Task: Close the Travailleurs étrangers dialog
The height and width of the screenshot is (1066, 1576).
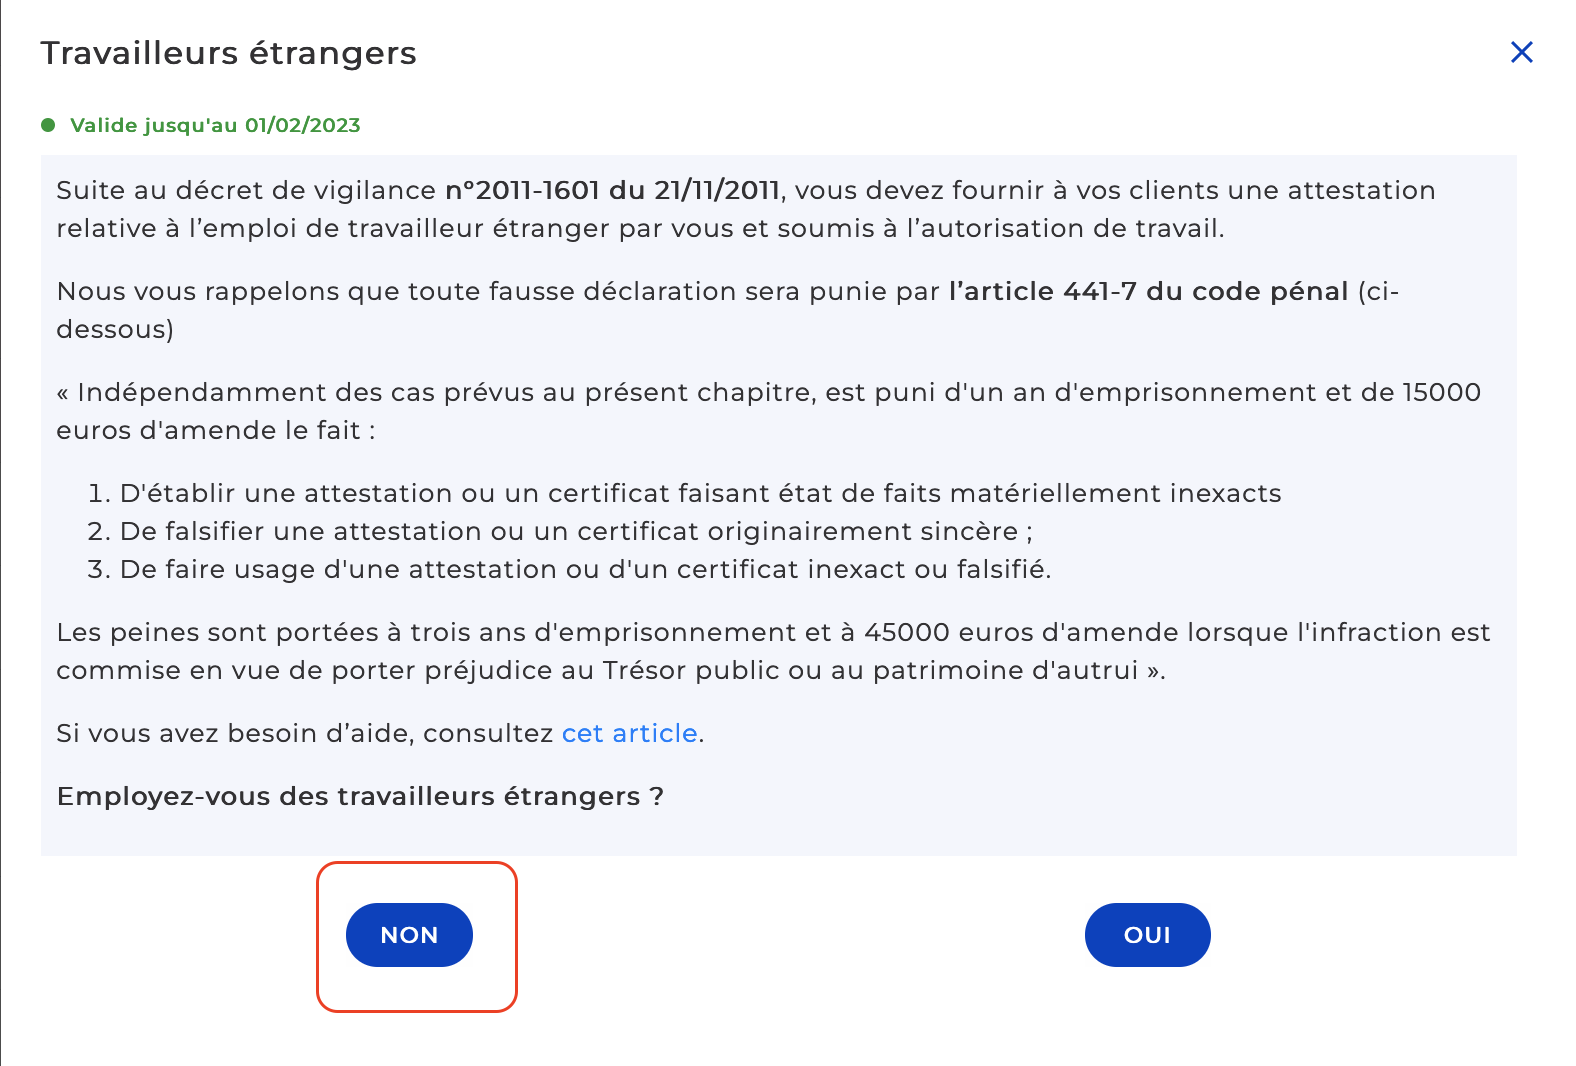Action: pos(1521,52)
